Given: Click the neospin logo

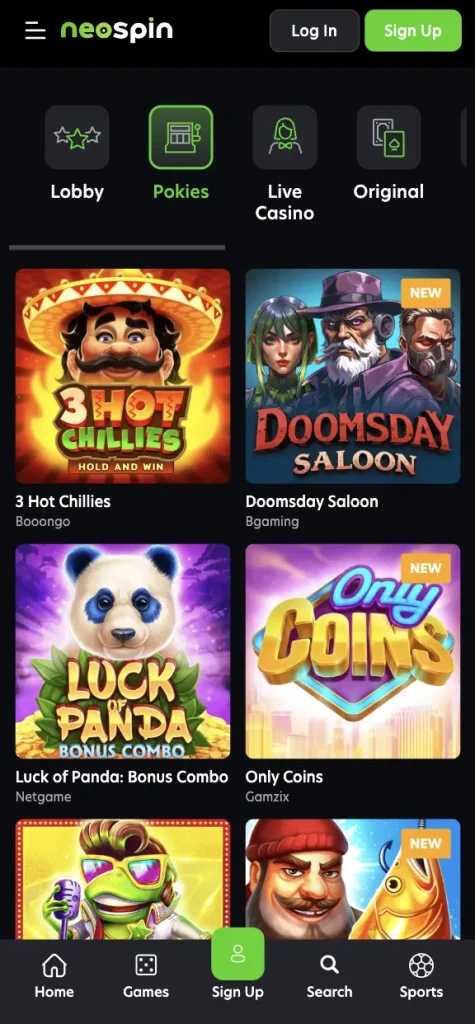Looking at the screenshot, I should coord(117,30).
